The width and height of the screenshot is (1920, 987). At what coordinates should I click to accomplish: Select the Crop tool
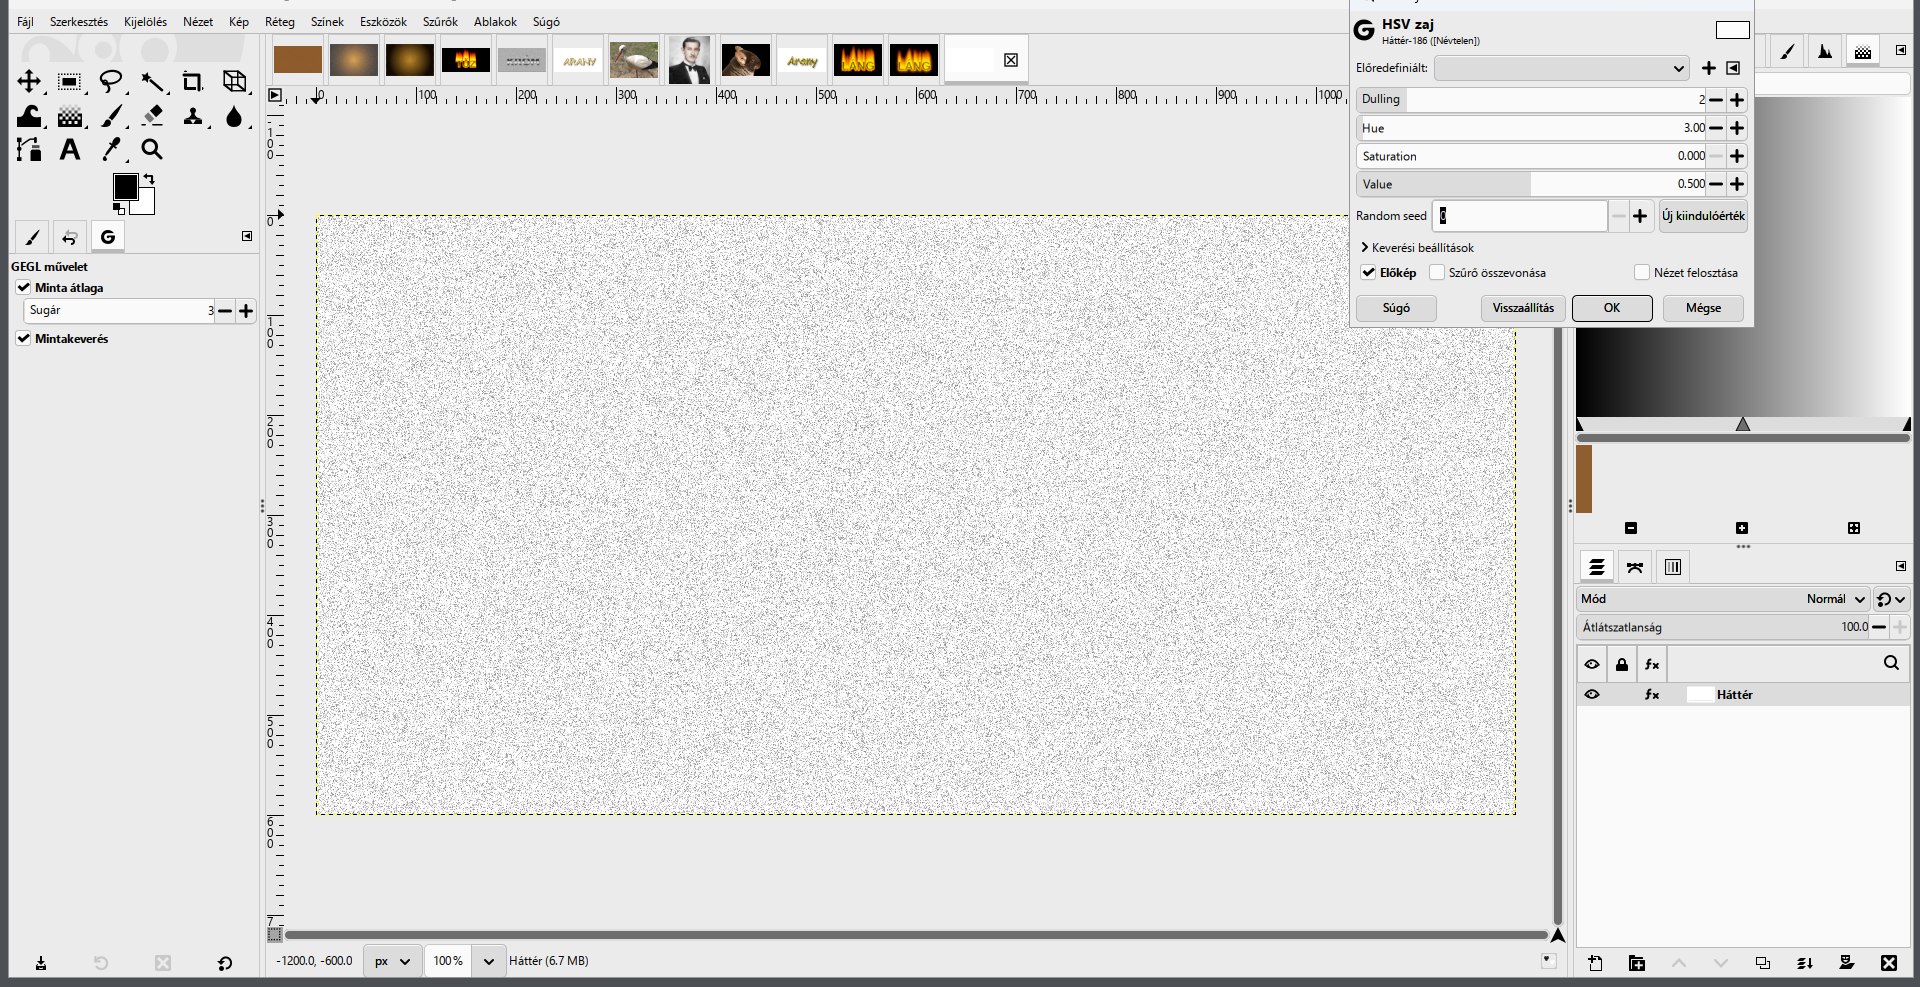192,81
